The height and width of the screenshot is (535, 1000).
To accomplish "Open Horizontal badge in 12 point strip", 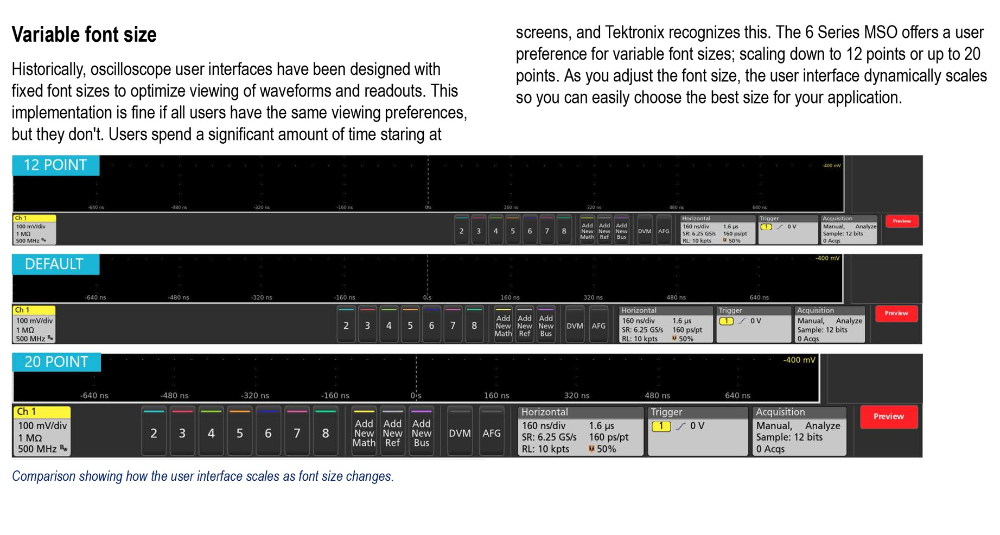I will click(x=717, y=230).
